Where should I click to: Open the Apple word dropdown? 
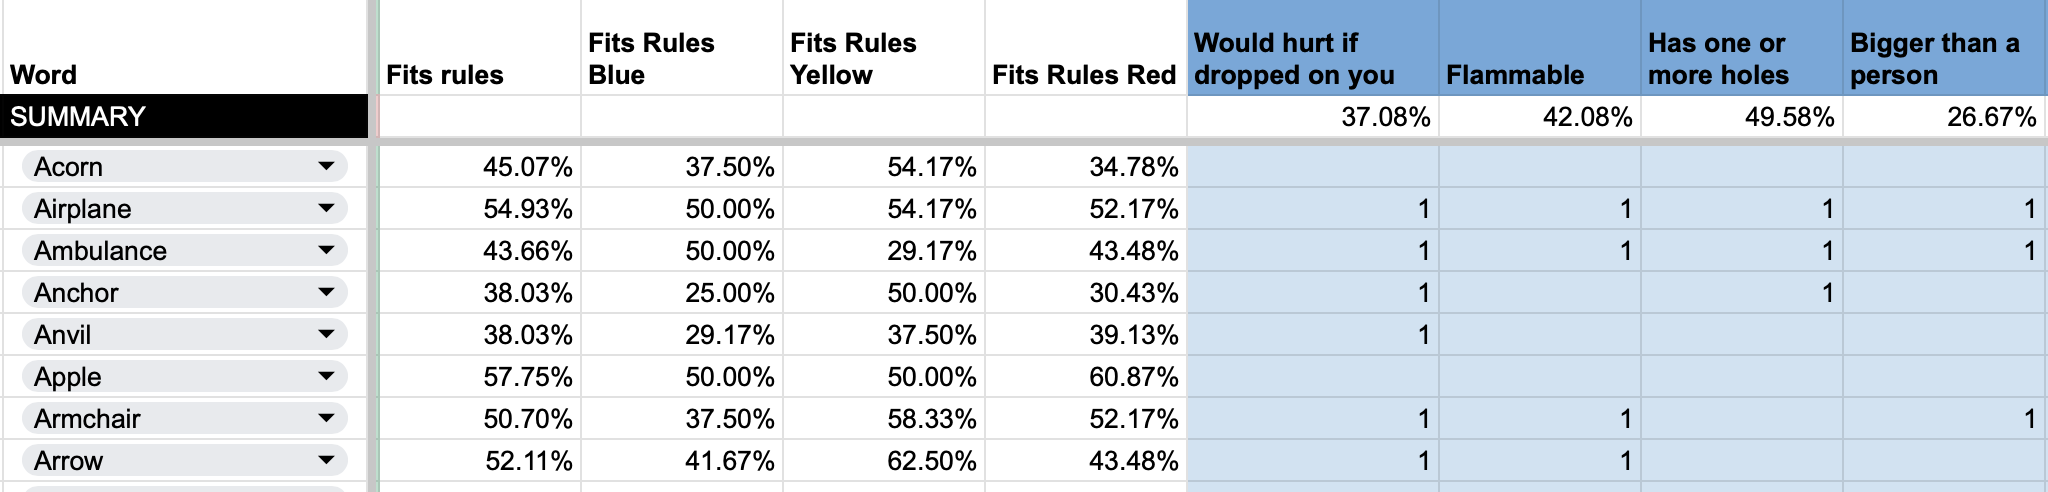[184, 376]
